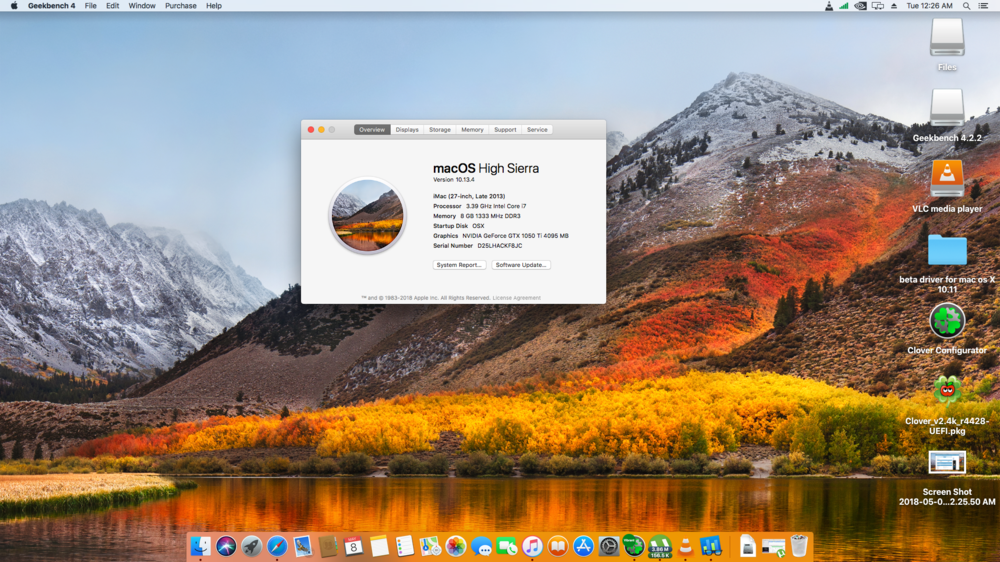Open the Purchase menu
This screenshot has height=562, width=1000.
pos(181,6)
